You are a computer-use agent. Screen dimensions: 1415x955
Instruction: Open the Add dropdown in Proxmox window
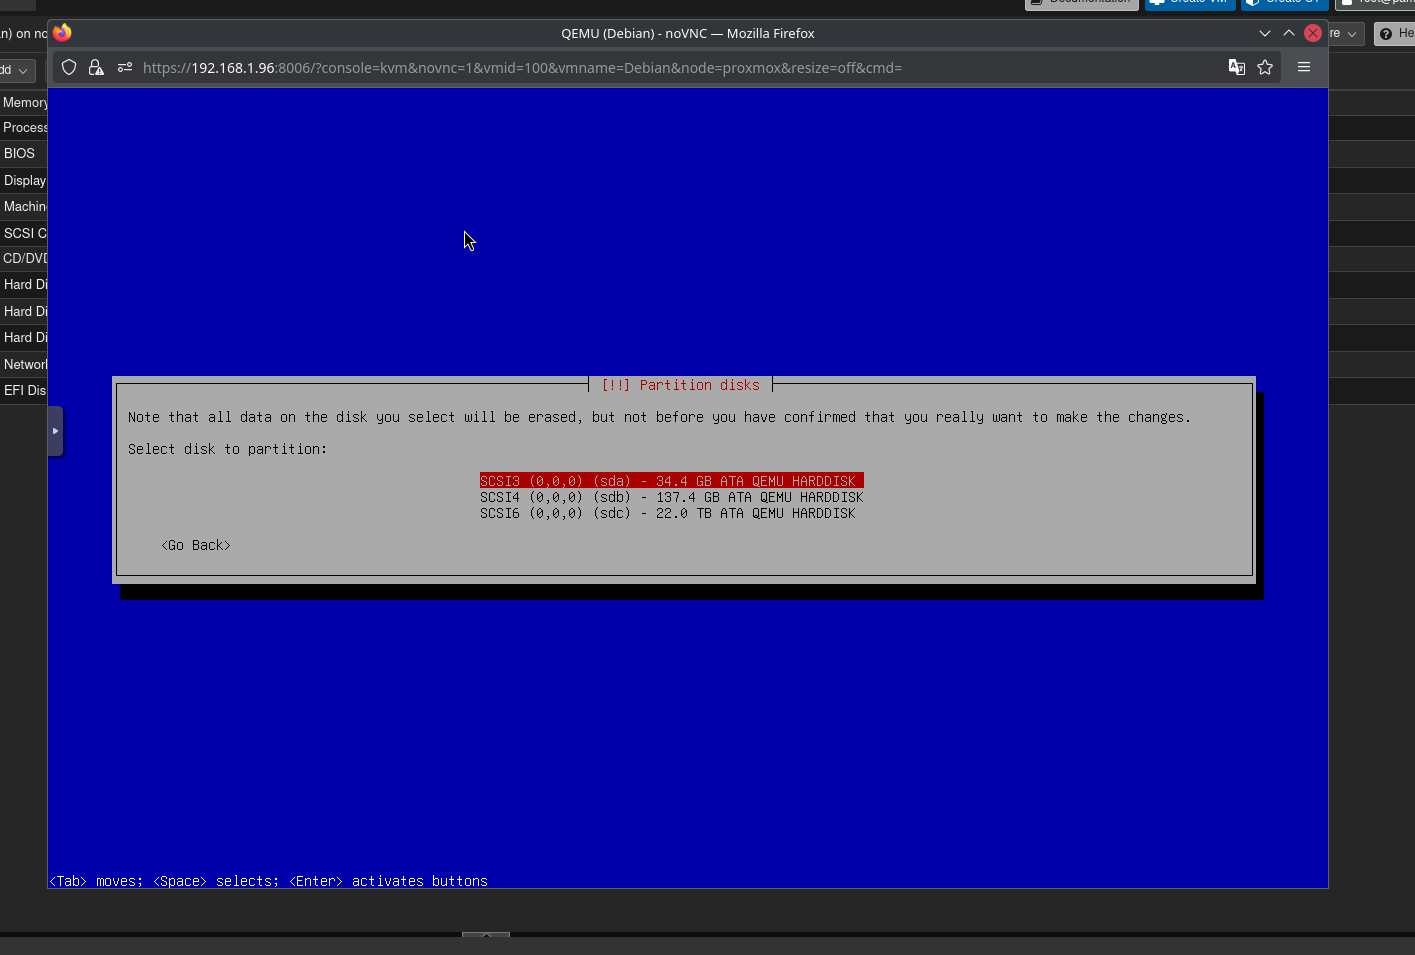pos(17,70)
